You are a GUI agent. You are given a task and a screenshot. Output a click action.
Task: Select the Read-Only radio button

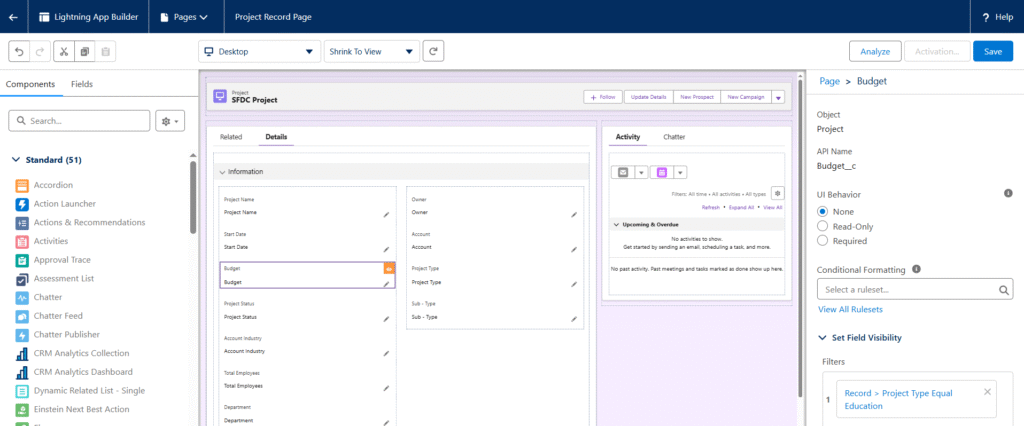pyautogui.click(x=823, y=226)
